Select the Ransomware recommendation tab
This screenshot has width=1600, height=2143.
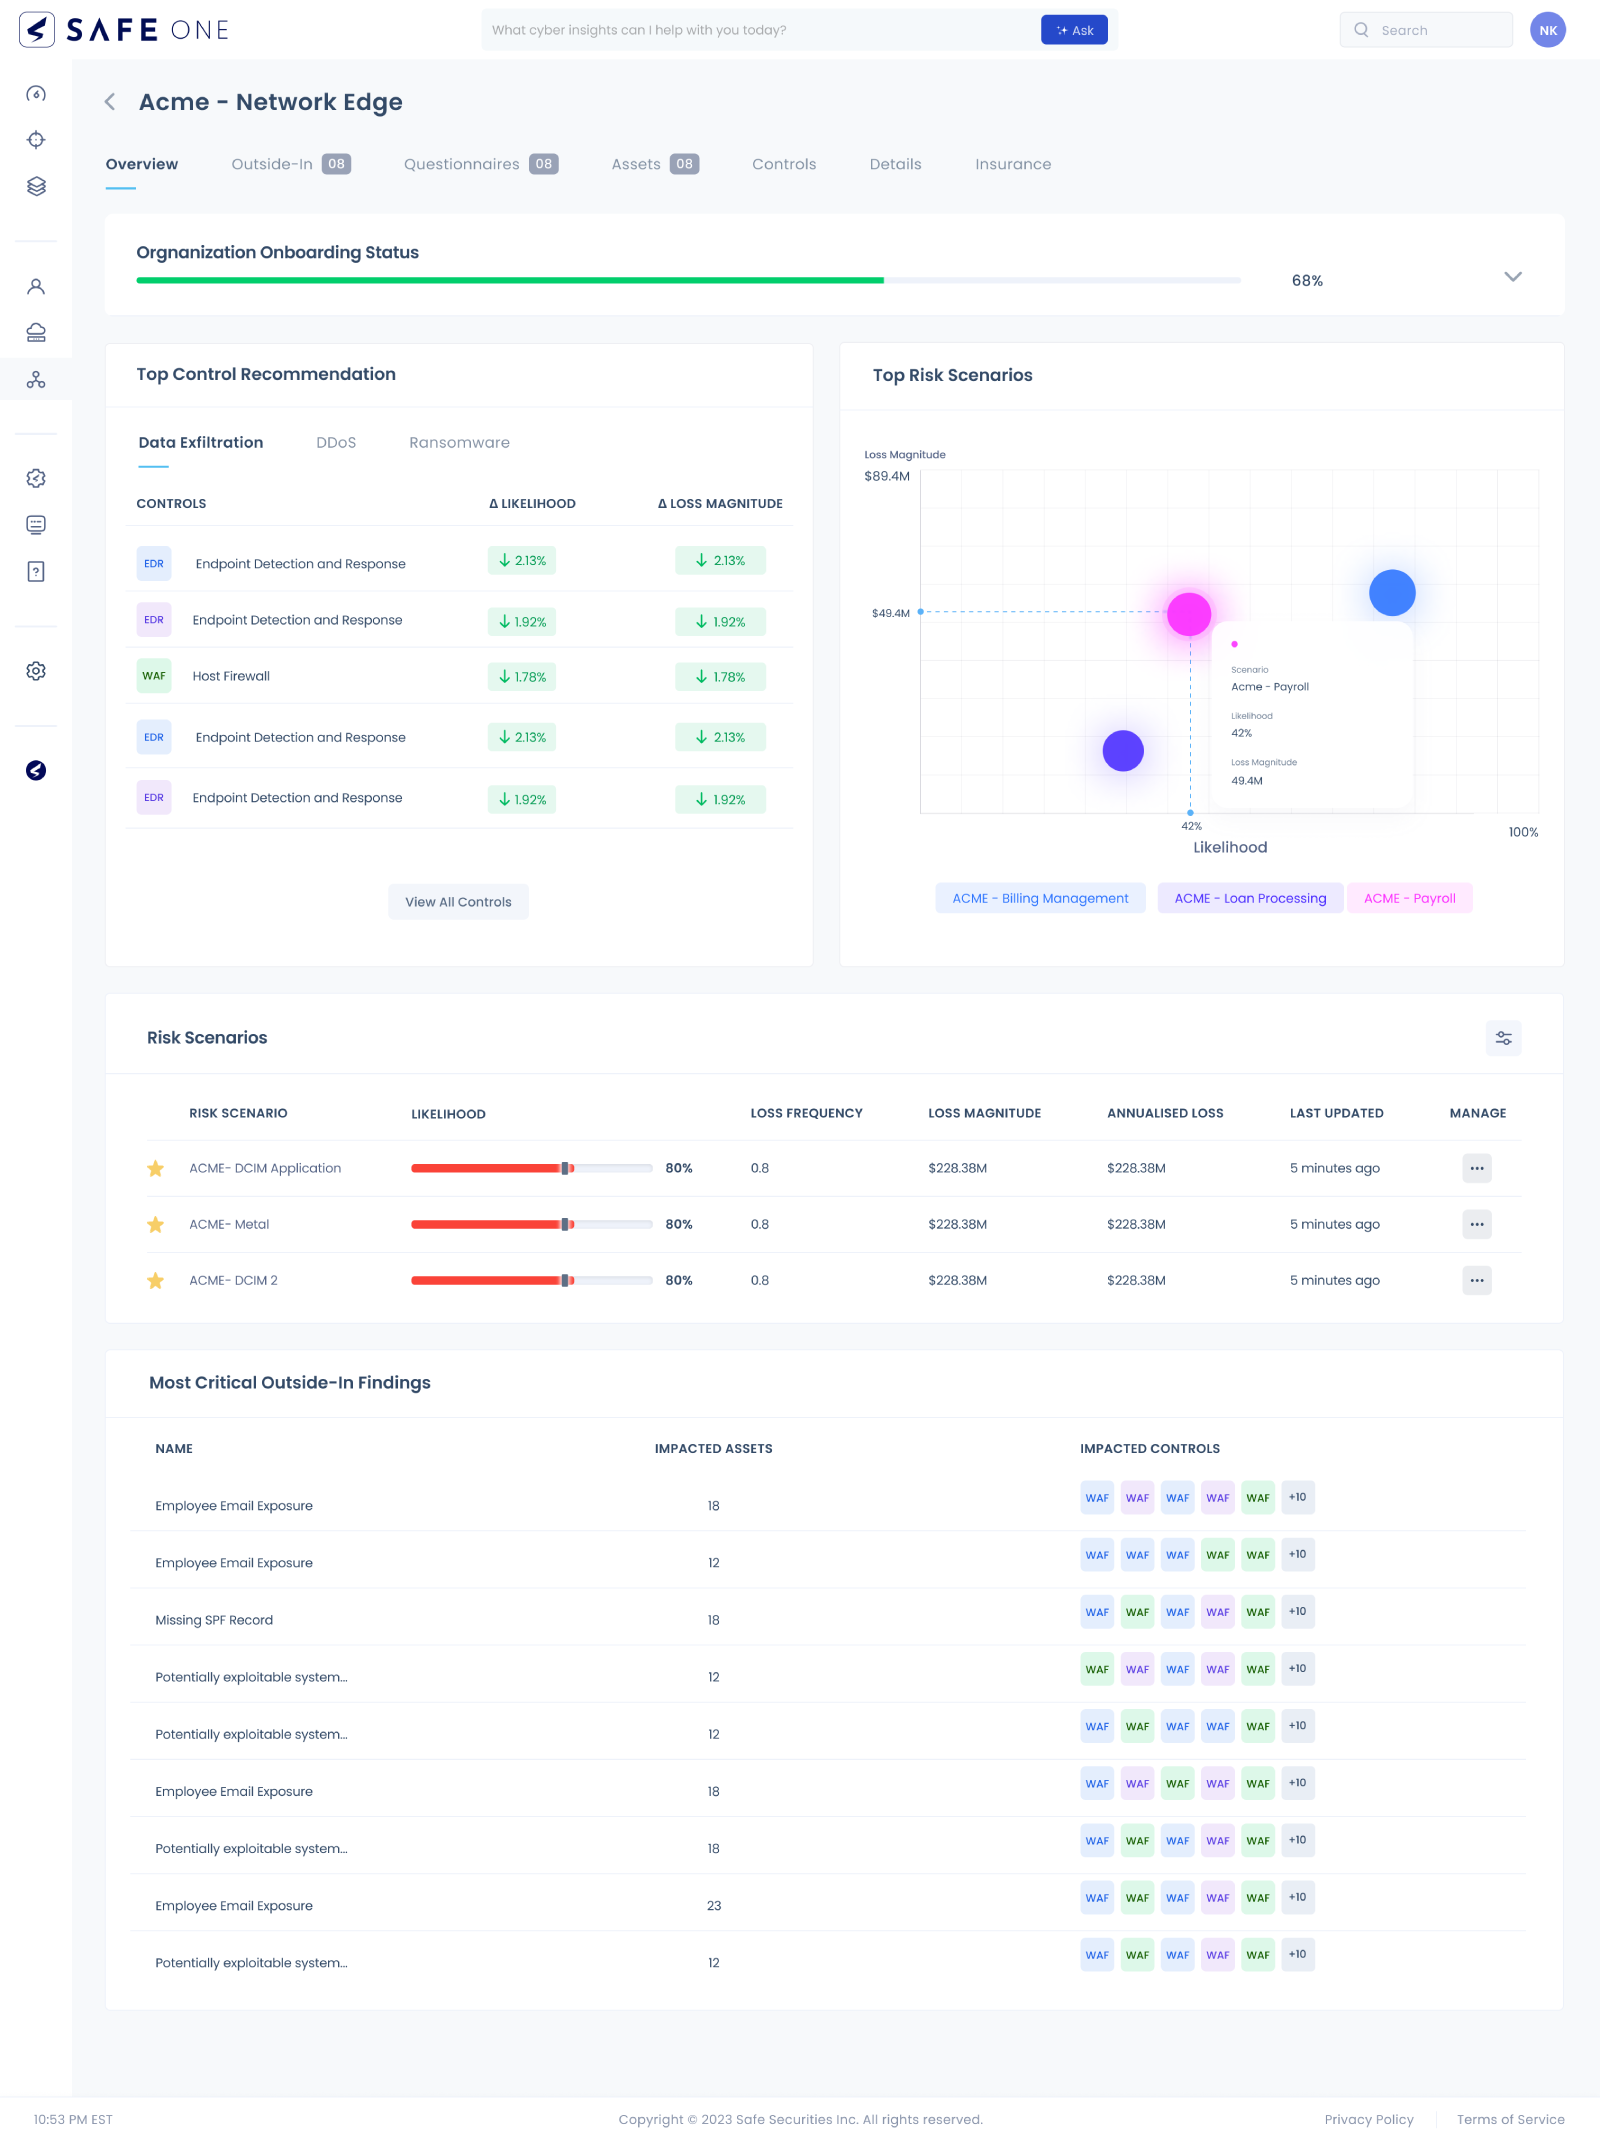[x=459, y=442]
